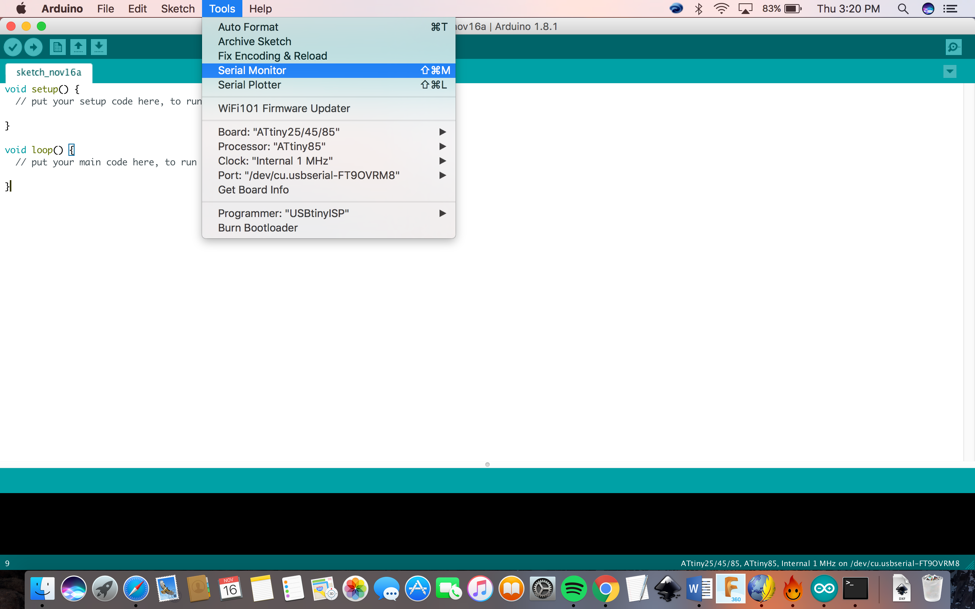Open the Help menu

pyautogui.click(x=261, y=9)
